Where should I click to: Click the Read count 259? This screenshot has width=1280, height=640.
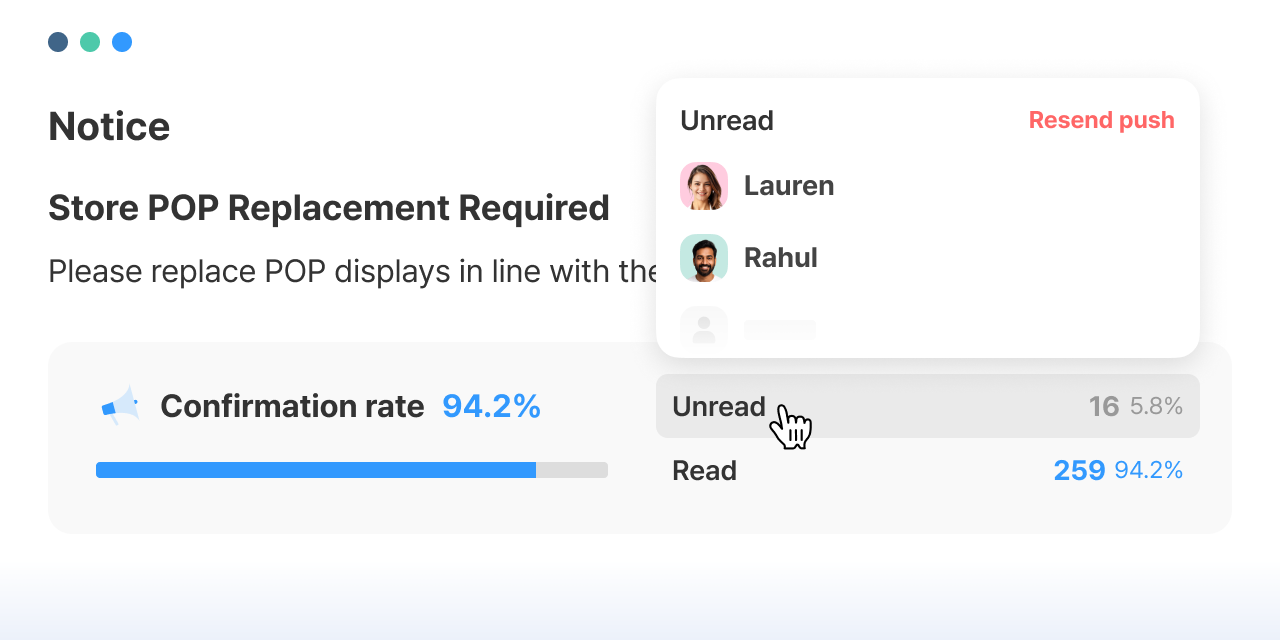1079,470
